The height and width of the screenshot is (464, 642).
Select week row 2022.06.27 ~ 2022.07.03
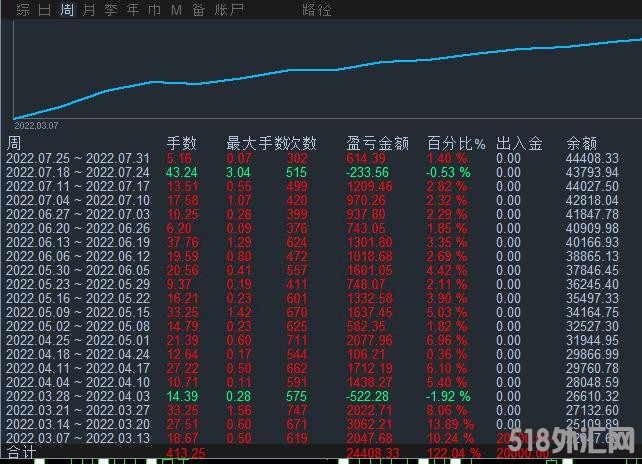coord(312,214)
